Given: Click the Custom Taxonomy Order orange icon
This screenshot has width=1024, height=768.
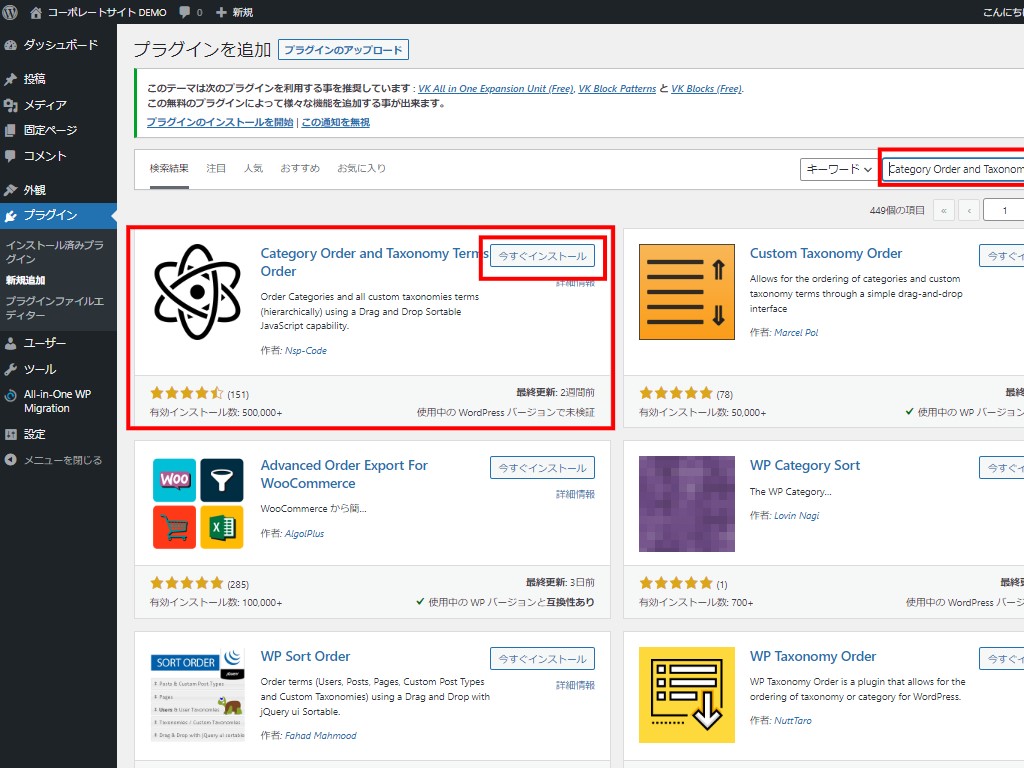Looking at the screenshot, I should [681, 291].
